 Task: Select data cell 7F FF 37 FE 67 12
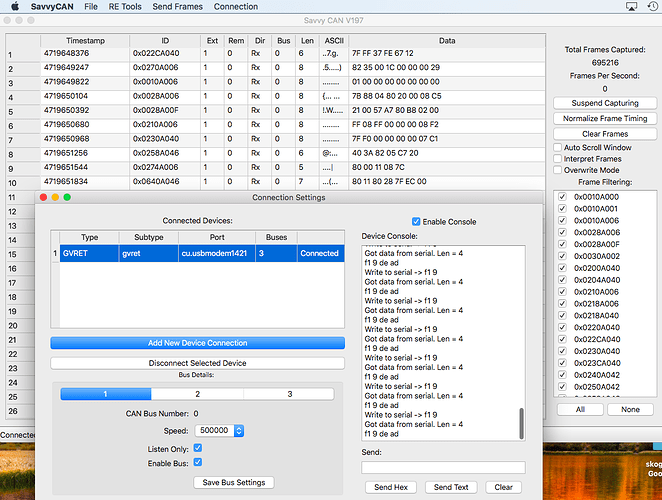[x=447, y=53]
